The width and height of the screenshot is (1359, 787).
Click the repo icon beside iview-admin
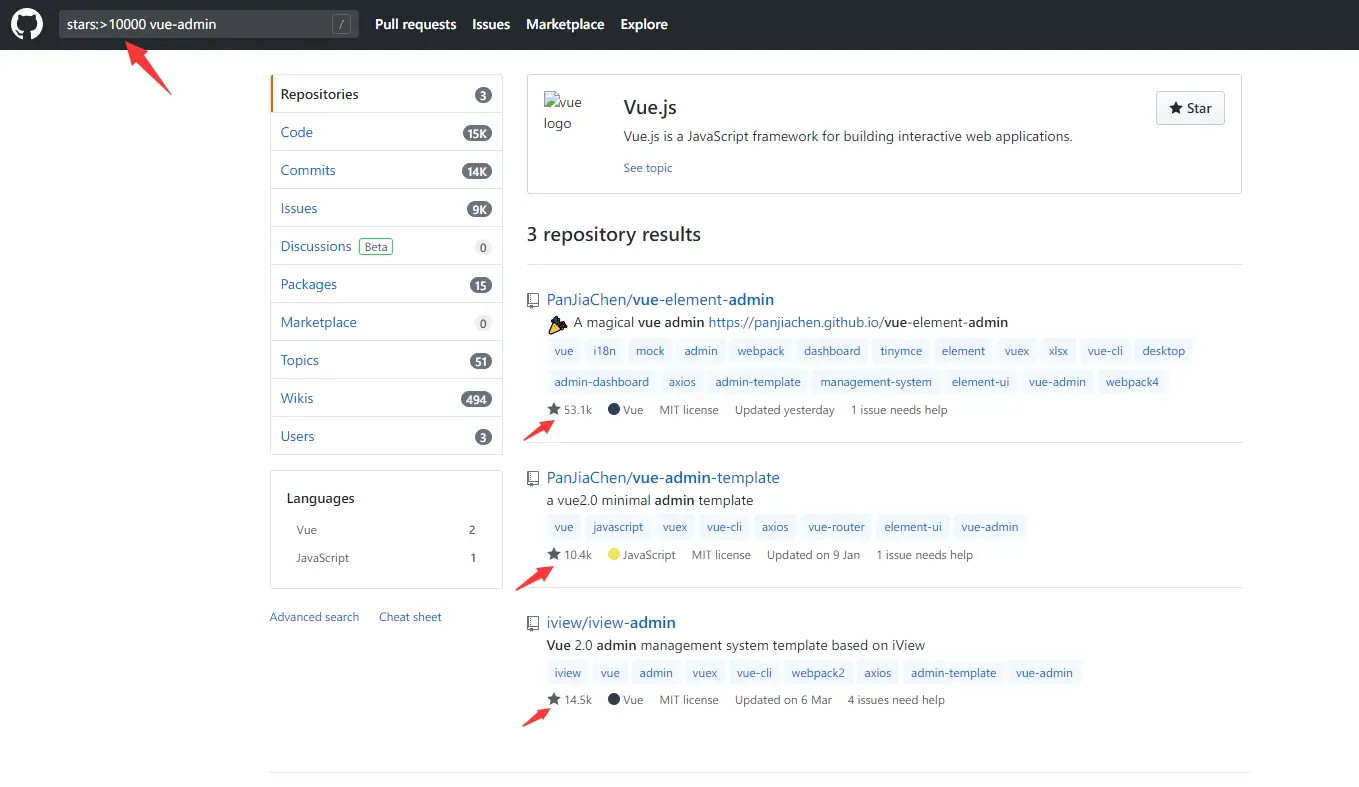tap(534, 624)
